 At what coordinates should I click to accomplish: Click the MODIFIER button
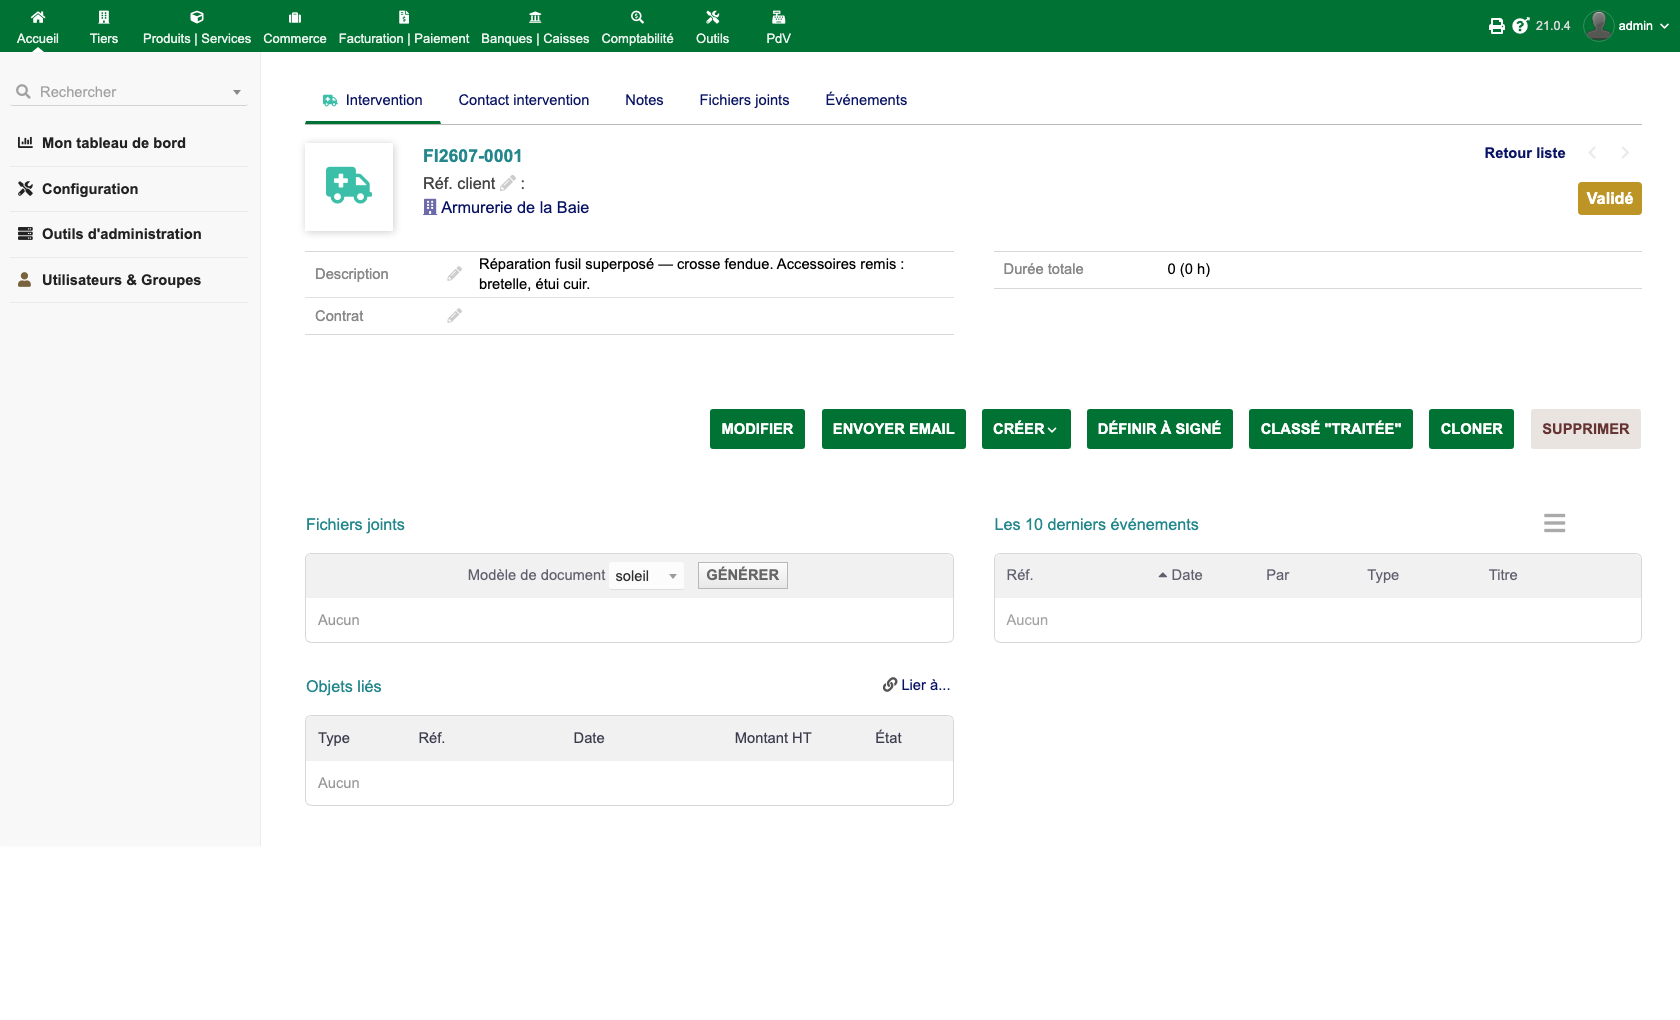(757, 429)
